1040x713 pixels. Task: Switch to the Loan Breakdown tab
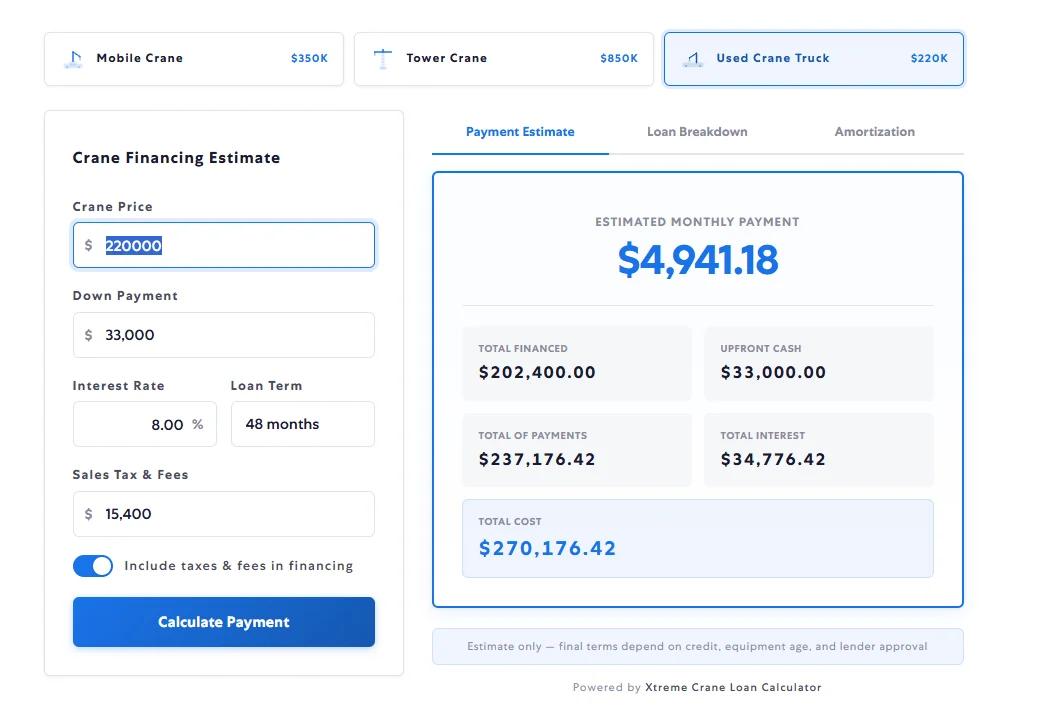(696, 131)
